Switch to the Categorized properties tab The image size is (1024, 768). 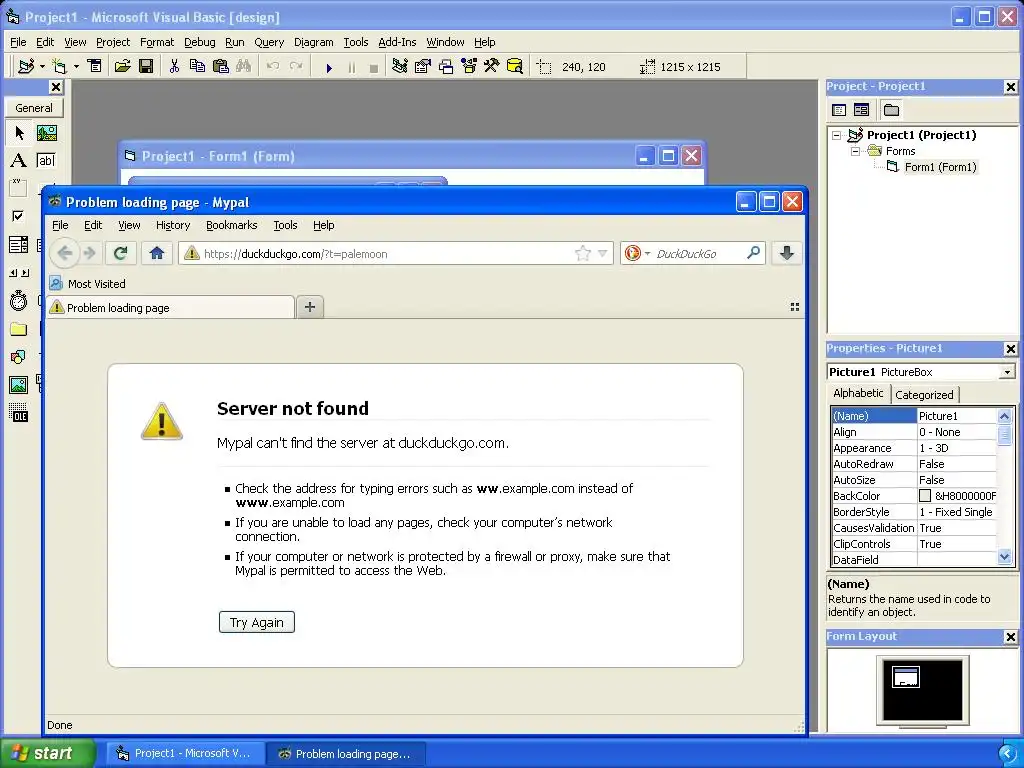(x=924, y=394)
